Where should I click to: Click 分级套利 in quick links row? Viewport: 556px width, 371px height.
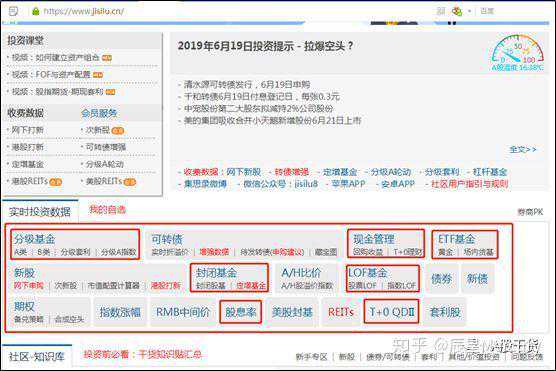pos(442,172)
